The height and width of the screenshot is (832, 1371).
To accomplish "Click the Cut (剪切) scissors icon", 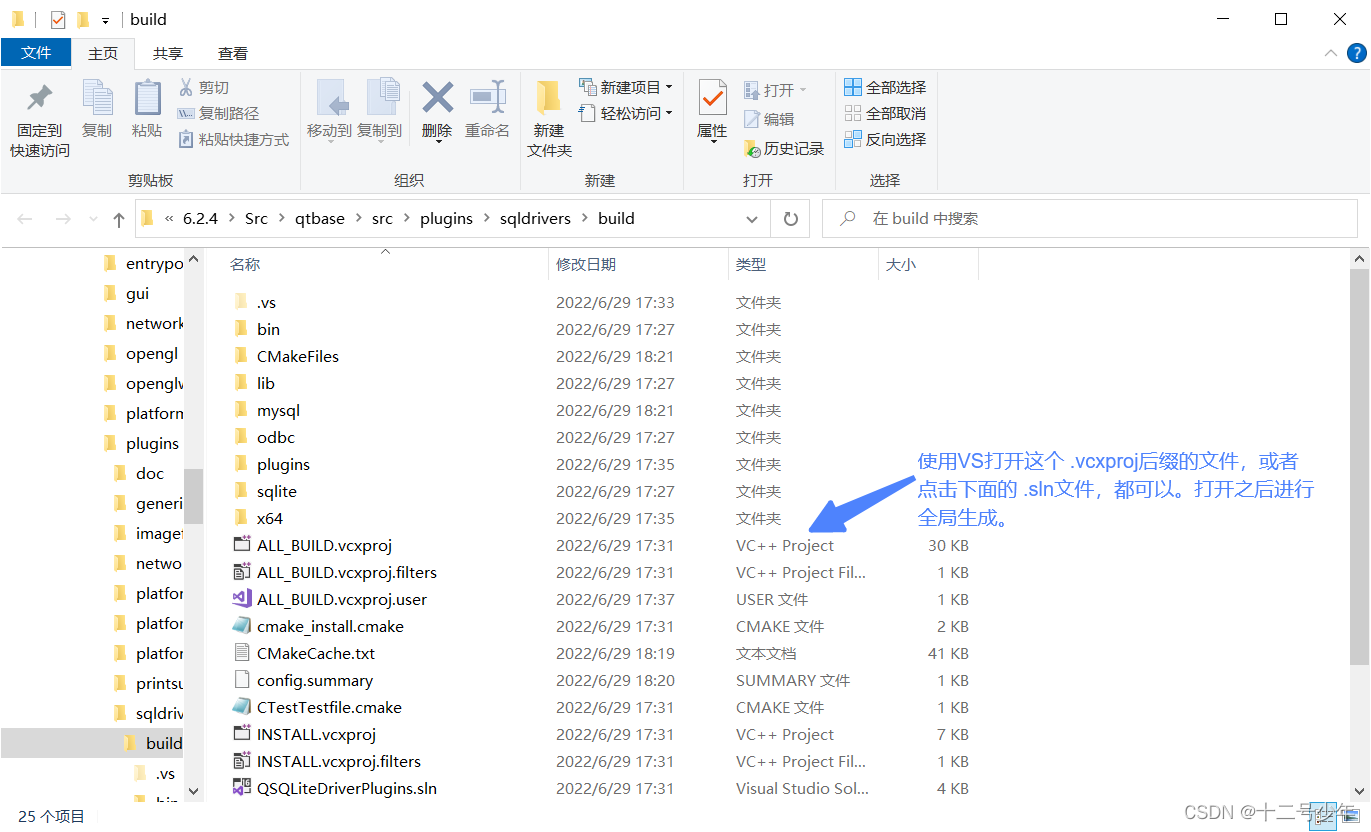I will click(185, 87).
